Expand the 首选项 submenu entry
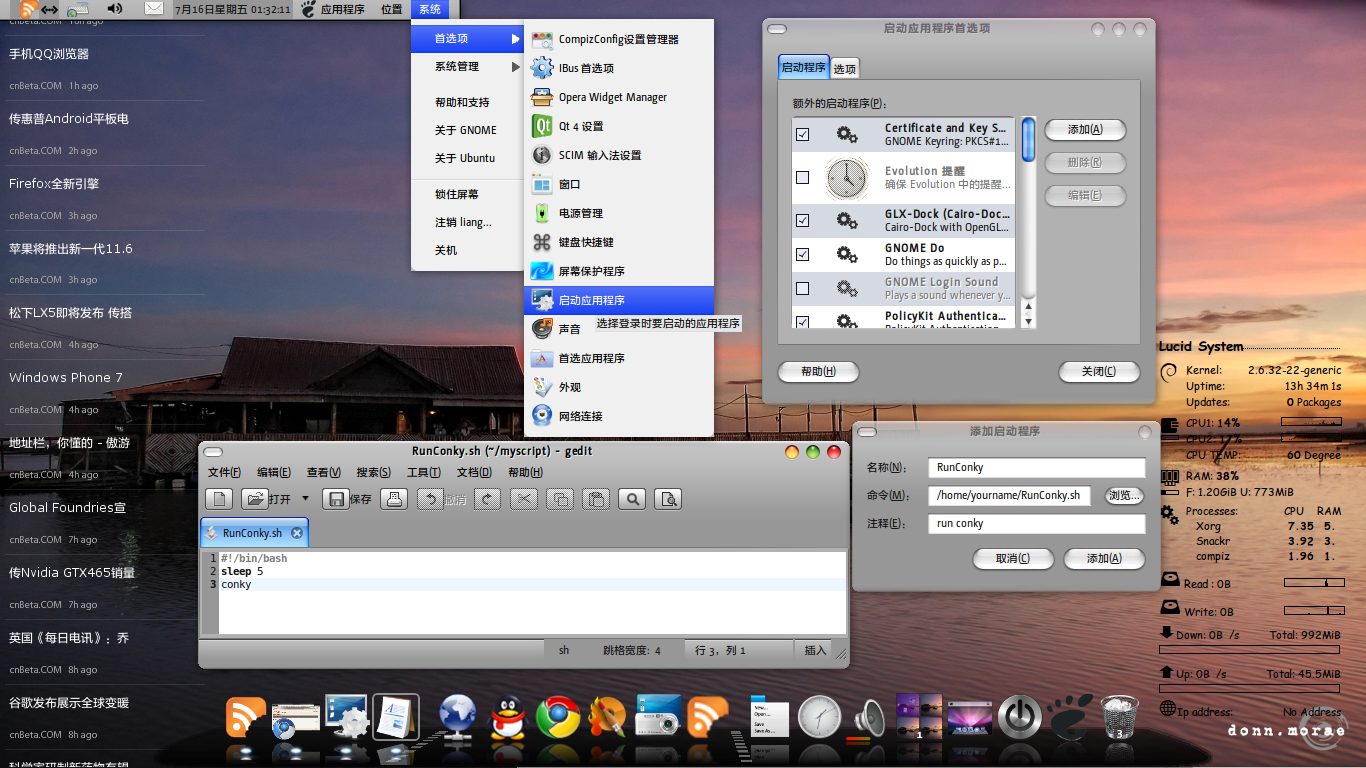The image size is (1366, 768). pos(467,39)
